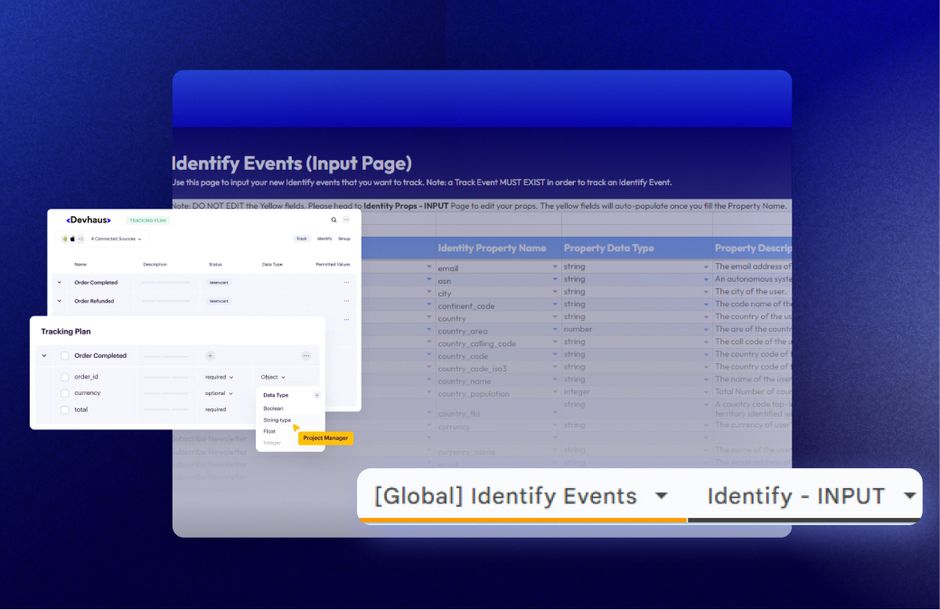
Task: Open the more options icon beside the Devhaus search
Action: coord(346,220)
